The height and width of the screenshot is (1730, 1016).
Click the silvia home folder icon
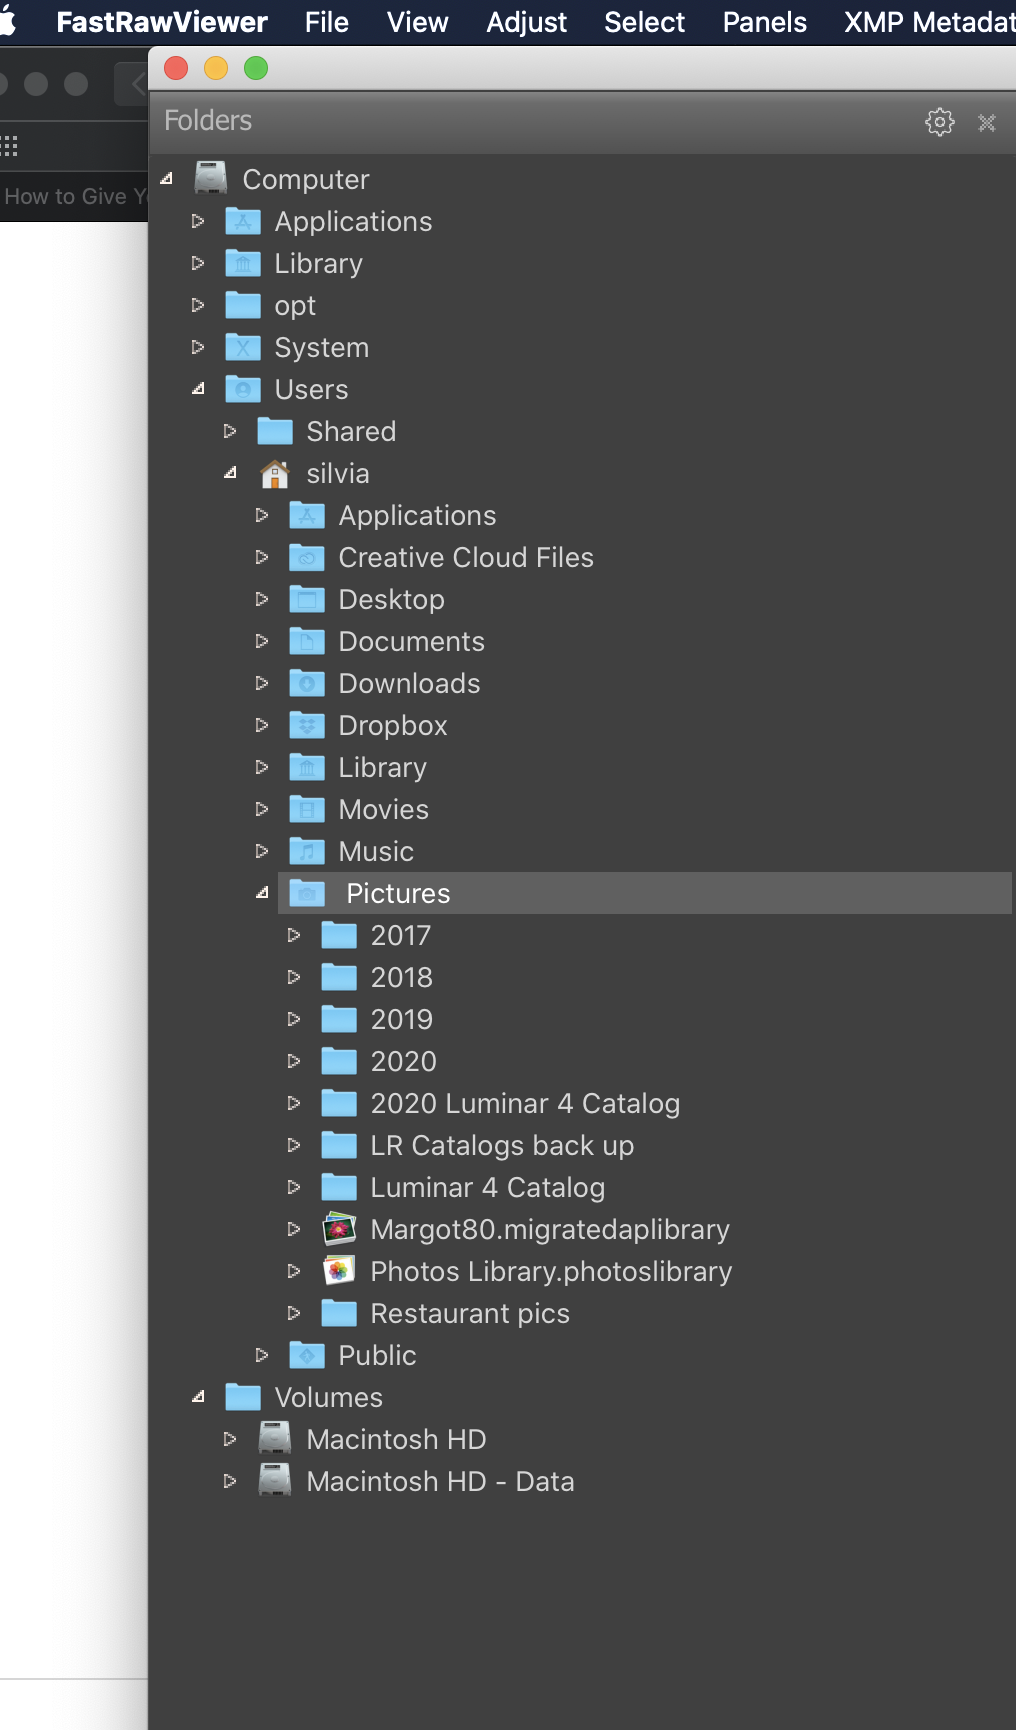pos(275,474)
